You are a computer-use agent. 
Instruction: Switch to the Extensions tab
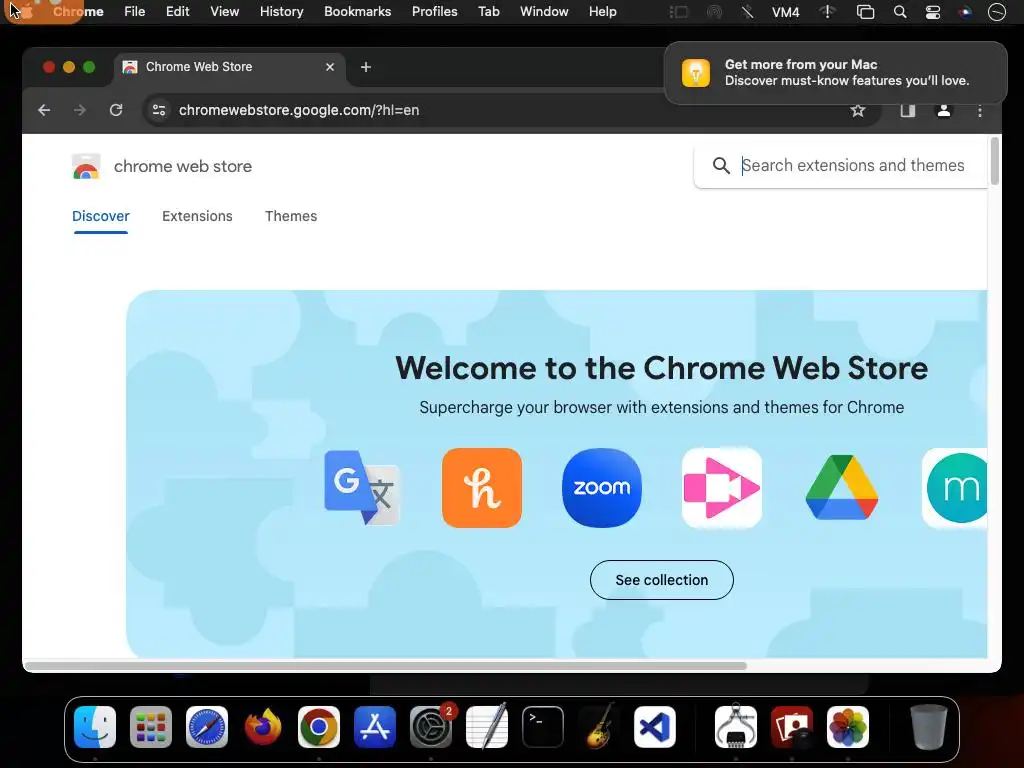click(197, 216)
